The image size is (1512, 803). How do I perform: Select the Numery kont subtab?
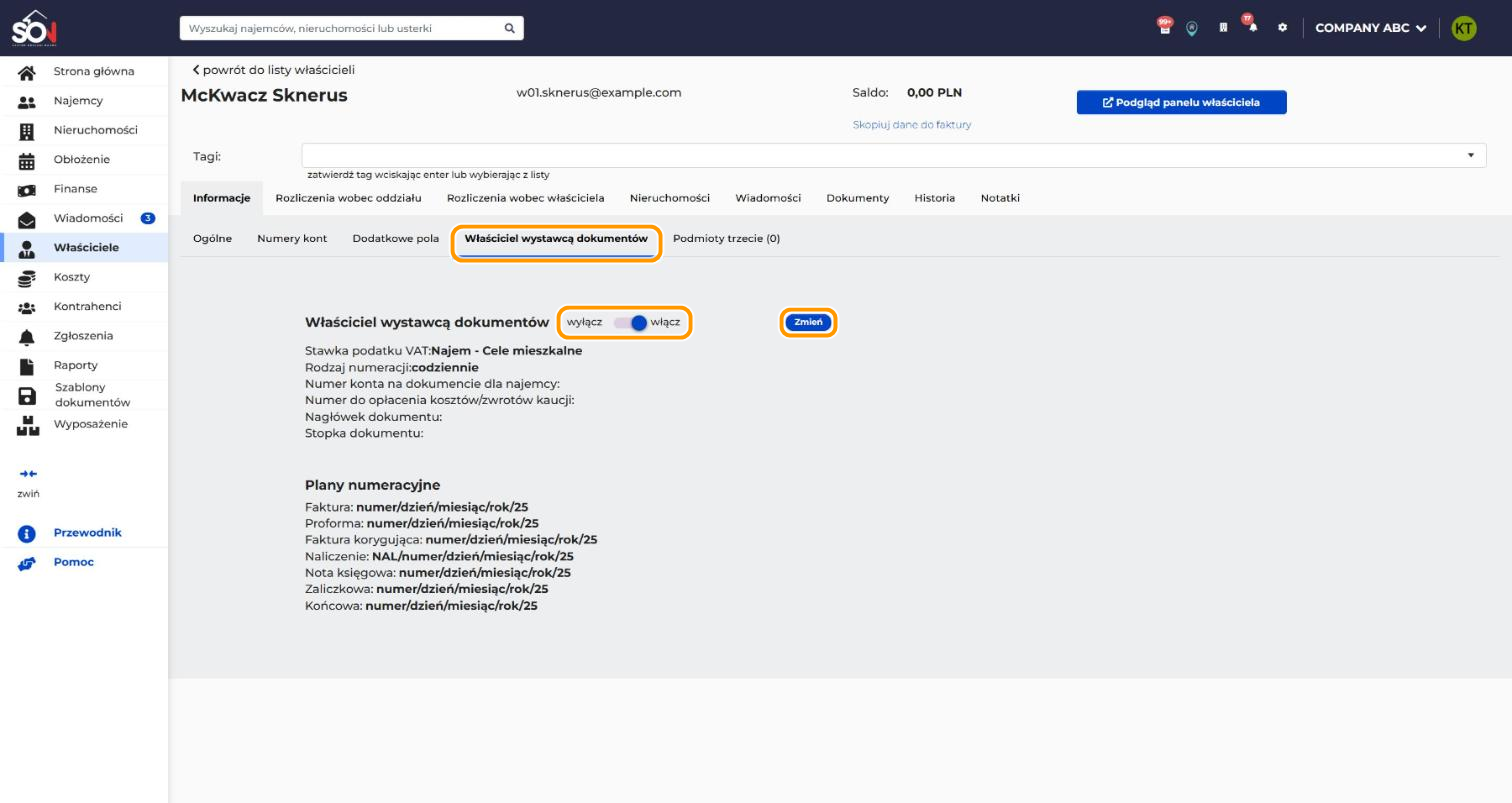pos(292,239)
